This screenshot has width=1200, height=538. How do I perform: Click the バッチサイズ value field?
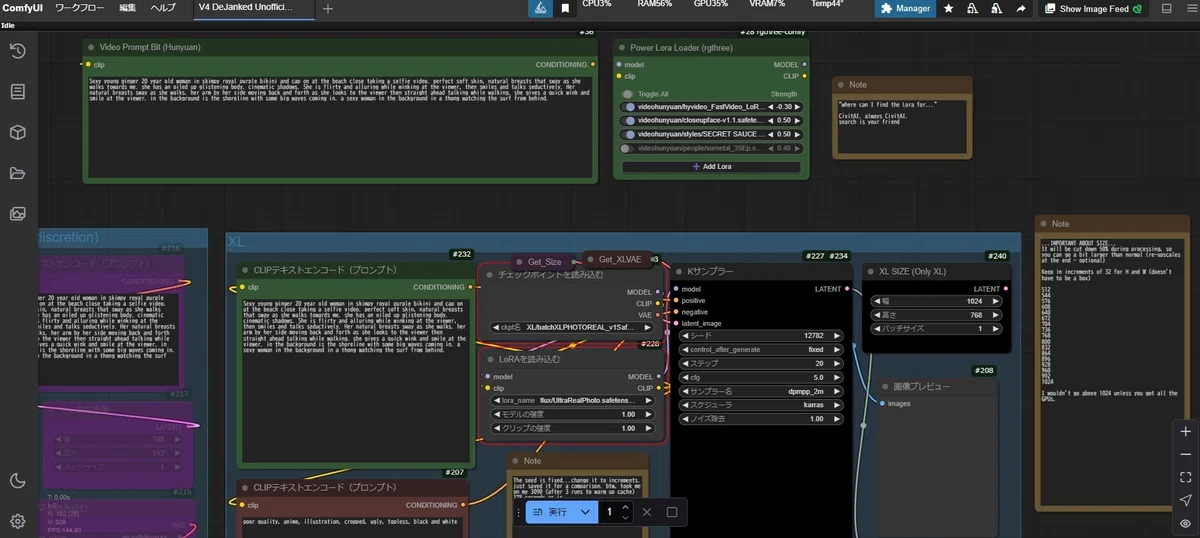click(x=938, y=328)
